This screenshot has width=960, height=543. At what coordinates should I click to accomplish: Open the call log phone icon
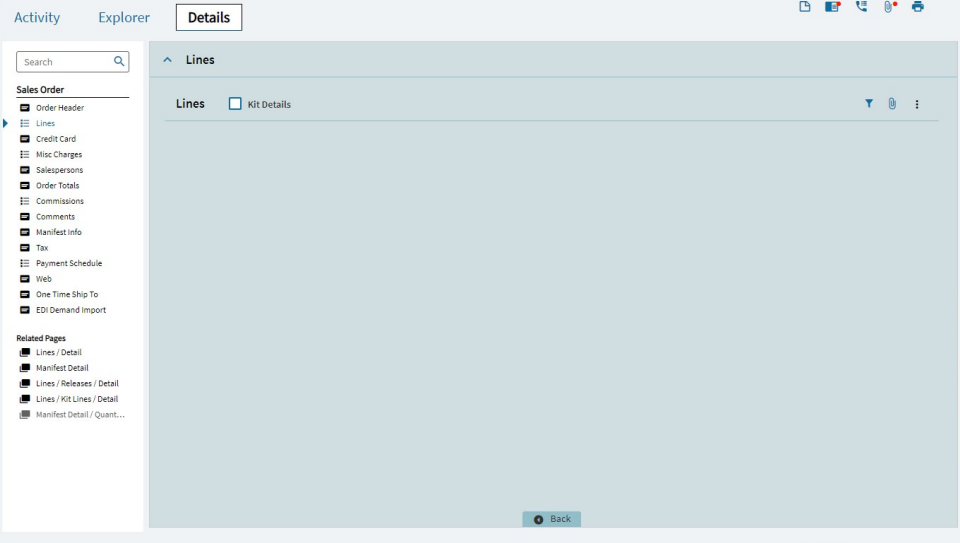(861, 7)
